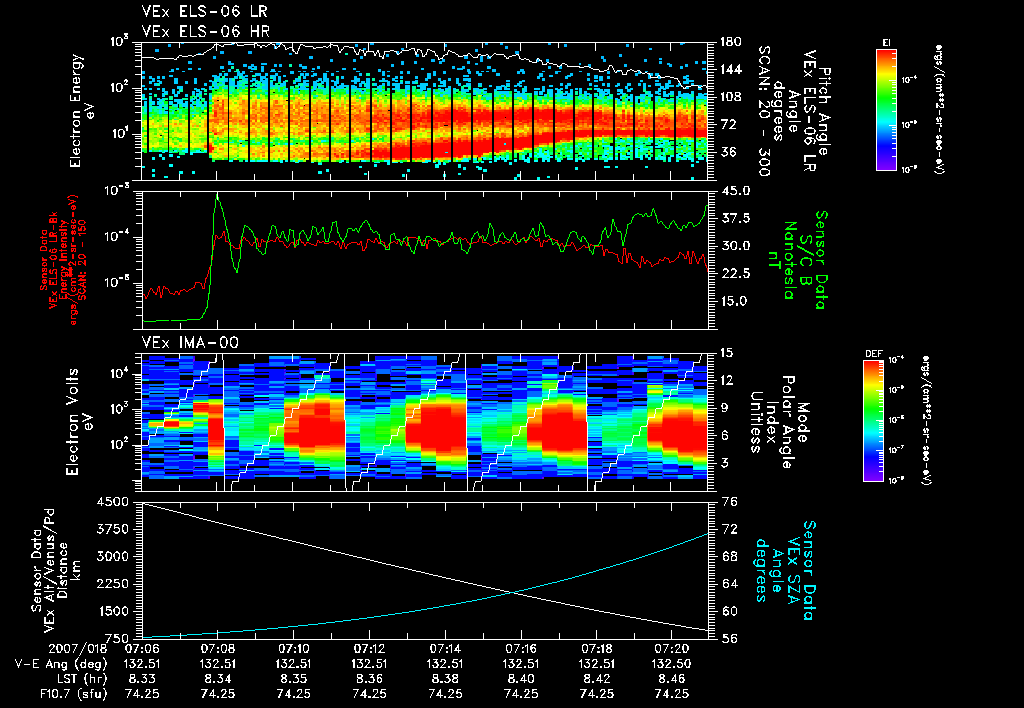Image resolution: width=1024 pixels, height=708 pixels.
Task: Select the VEx ELS-06 LR title
Action: [204, 11]
